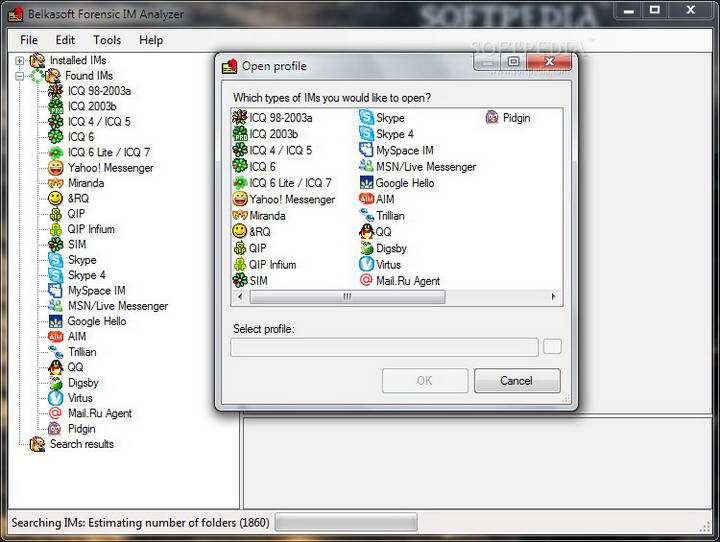Select the Miranda icon in the Open profile dialog

[x=239, y=215]
